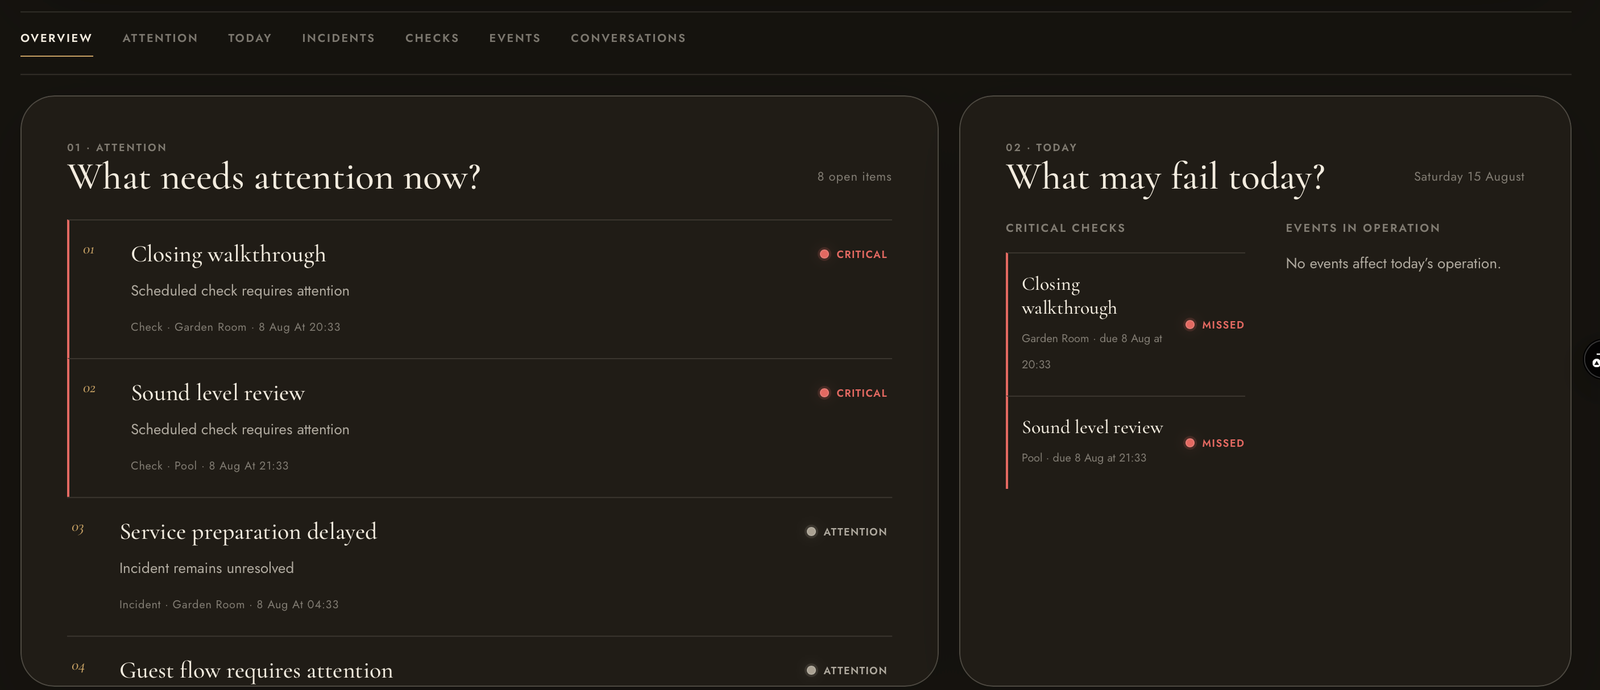Open the Attention tab

[x=160, y=38]
